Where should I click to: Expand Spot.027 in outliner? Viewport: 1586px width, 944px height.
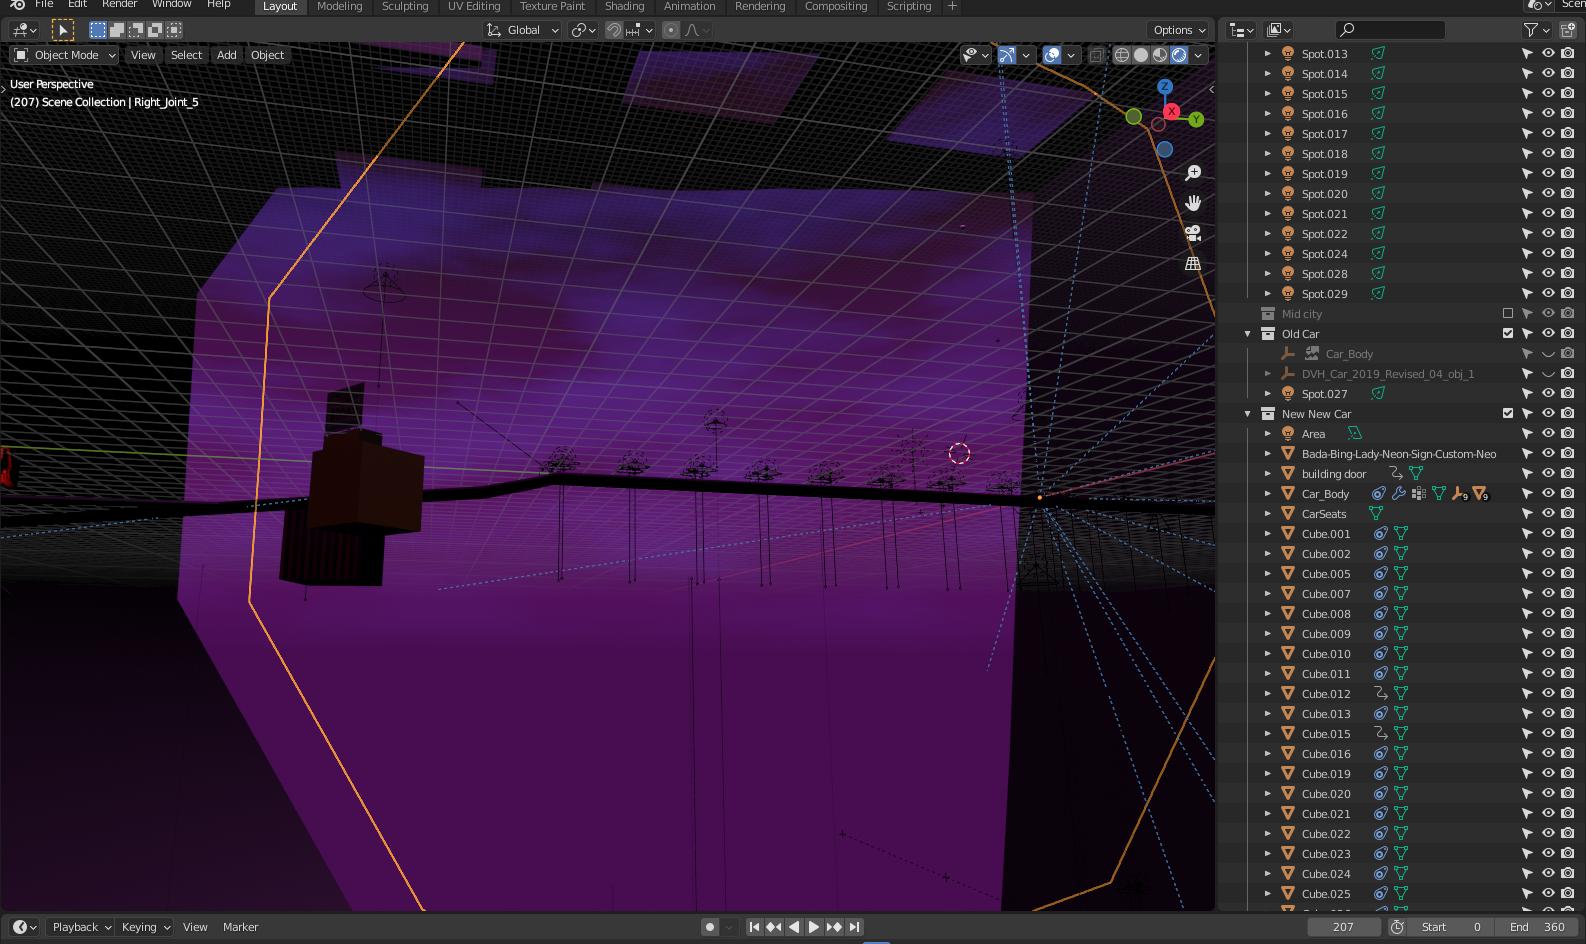tap(1268, 393)
